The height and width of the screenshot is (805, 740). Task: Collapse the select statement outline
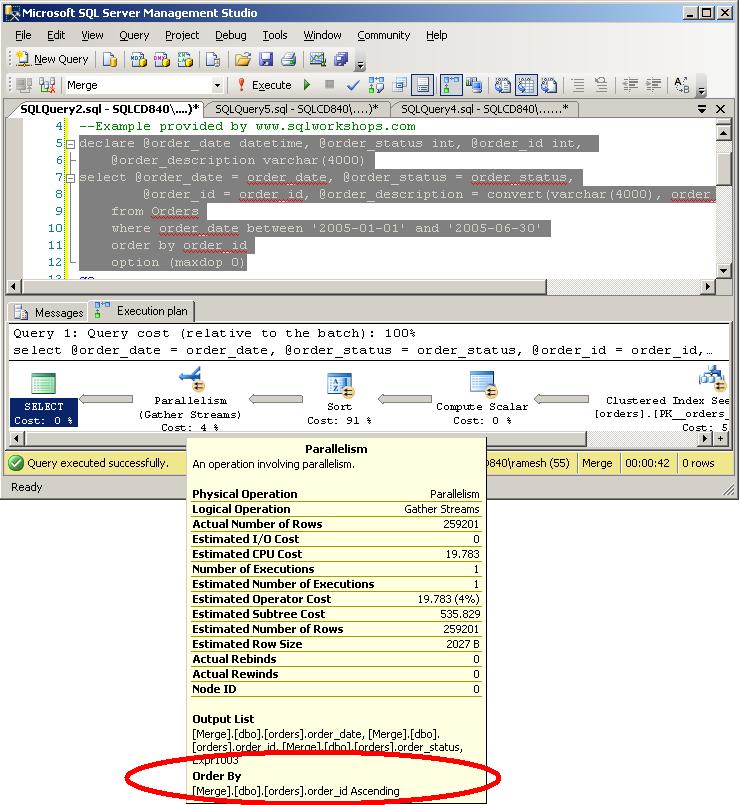click(x=71, y=178)
